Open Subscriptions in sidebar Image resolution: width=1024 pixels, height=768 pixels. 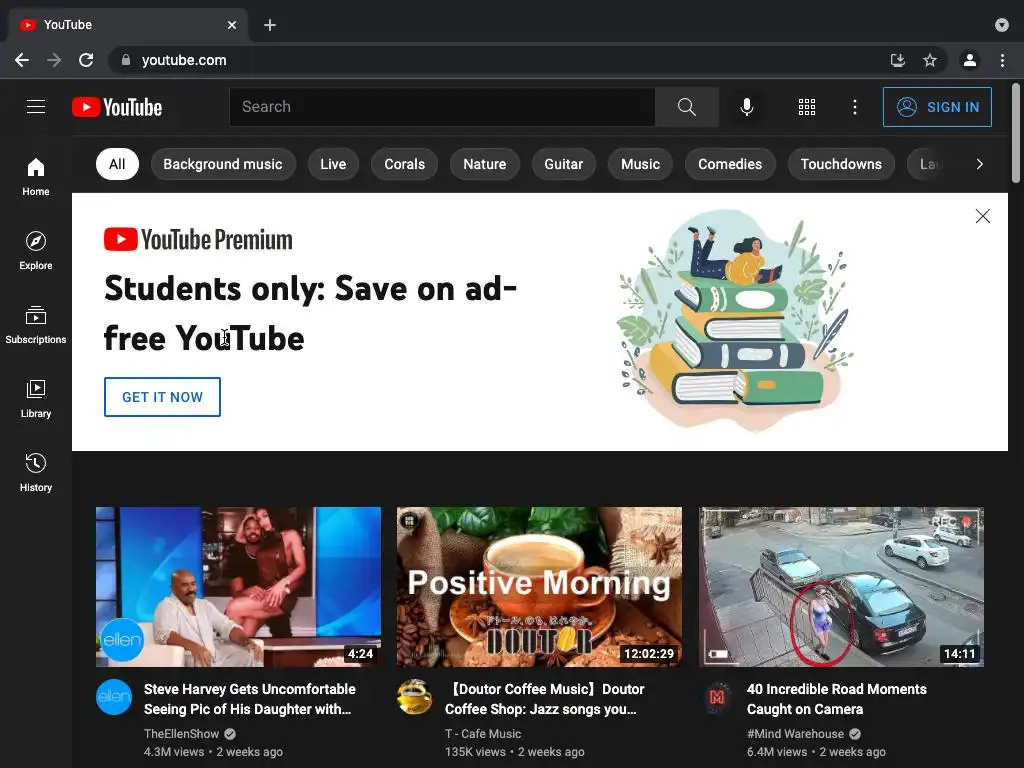(35, 325)
